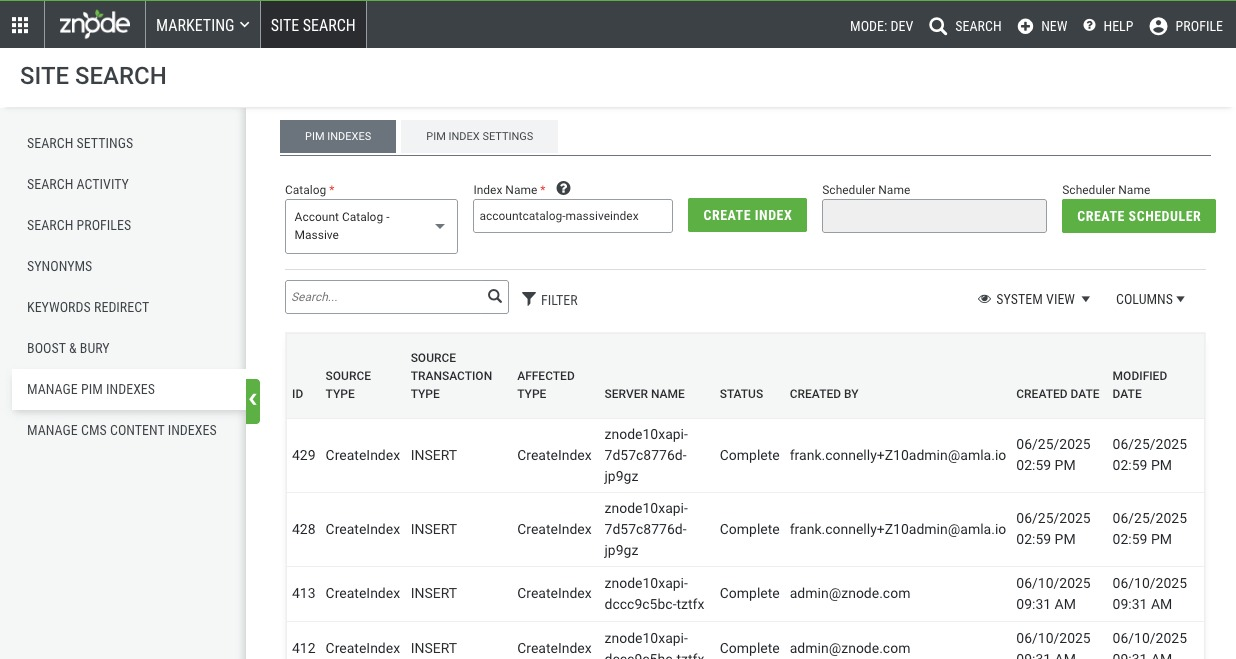Image resolution: width=1236 pixels, height=659 pixels.
Task: Sort by Affected Type column header
Action: click(546, 385)
